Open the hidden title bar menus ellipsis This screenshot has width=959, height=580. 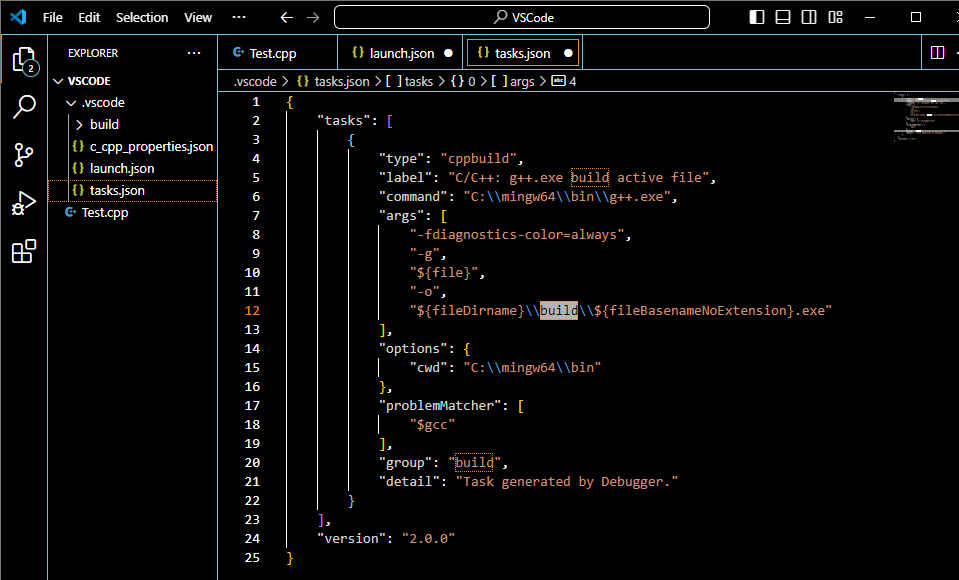(x=239, y=17)
